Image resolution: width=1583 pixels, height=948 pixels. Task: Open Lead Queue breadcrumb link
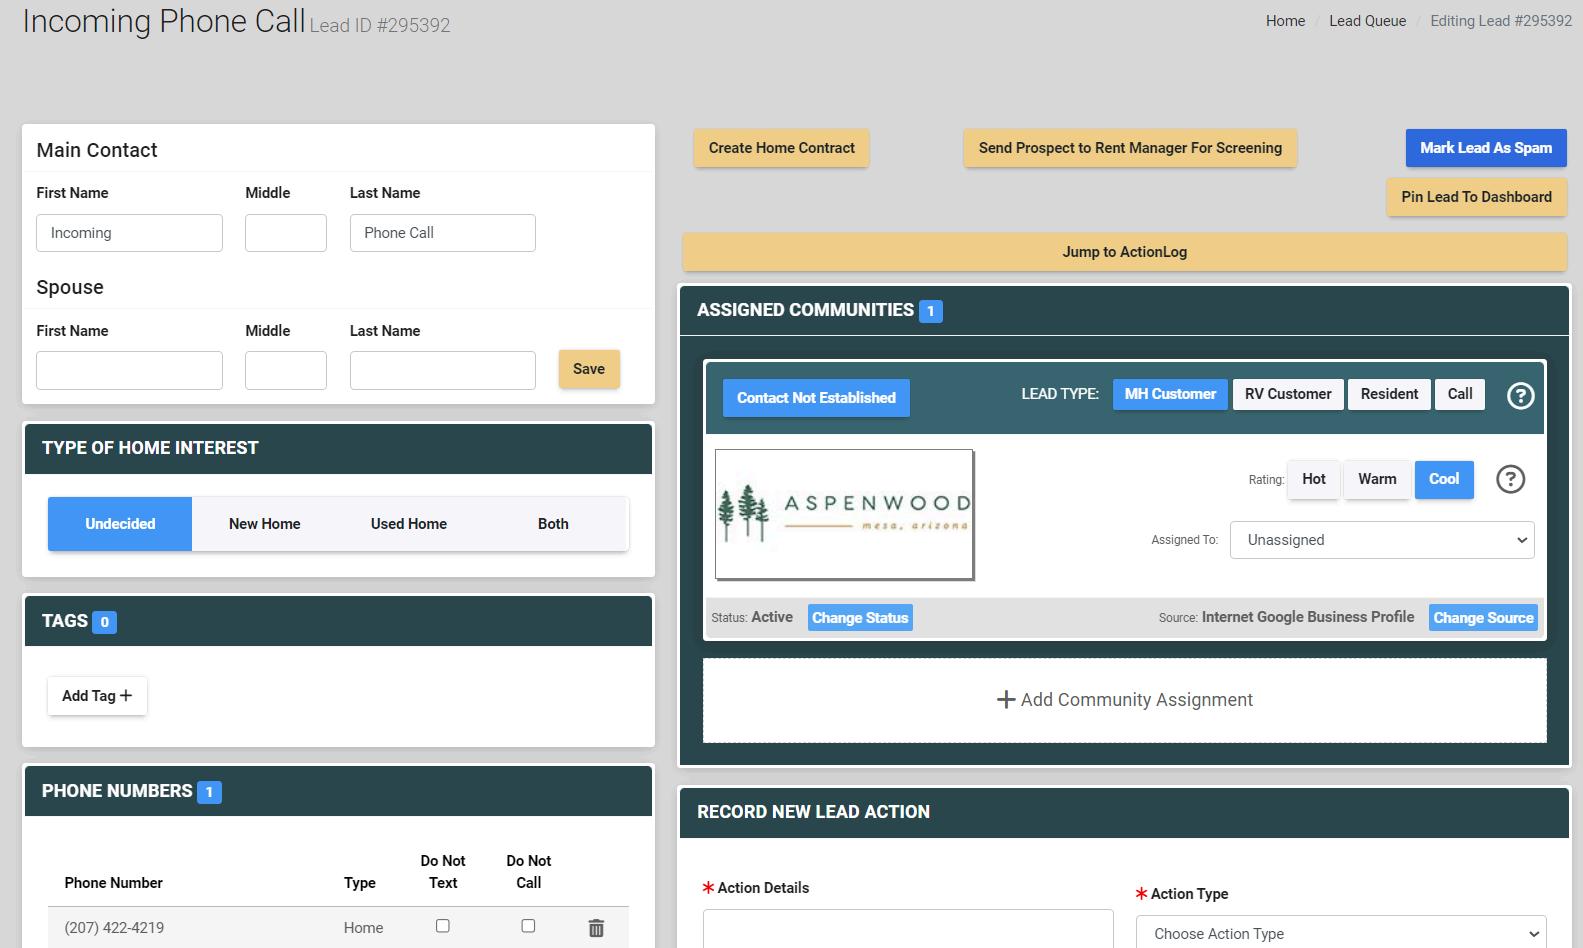(x=1367, y=21)
